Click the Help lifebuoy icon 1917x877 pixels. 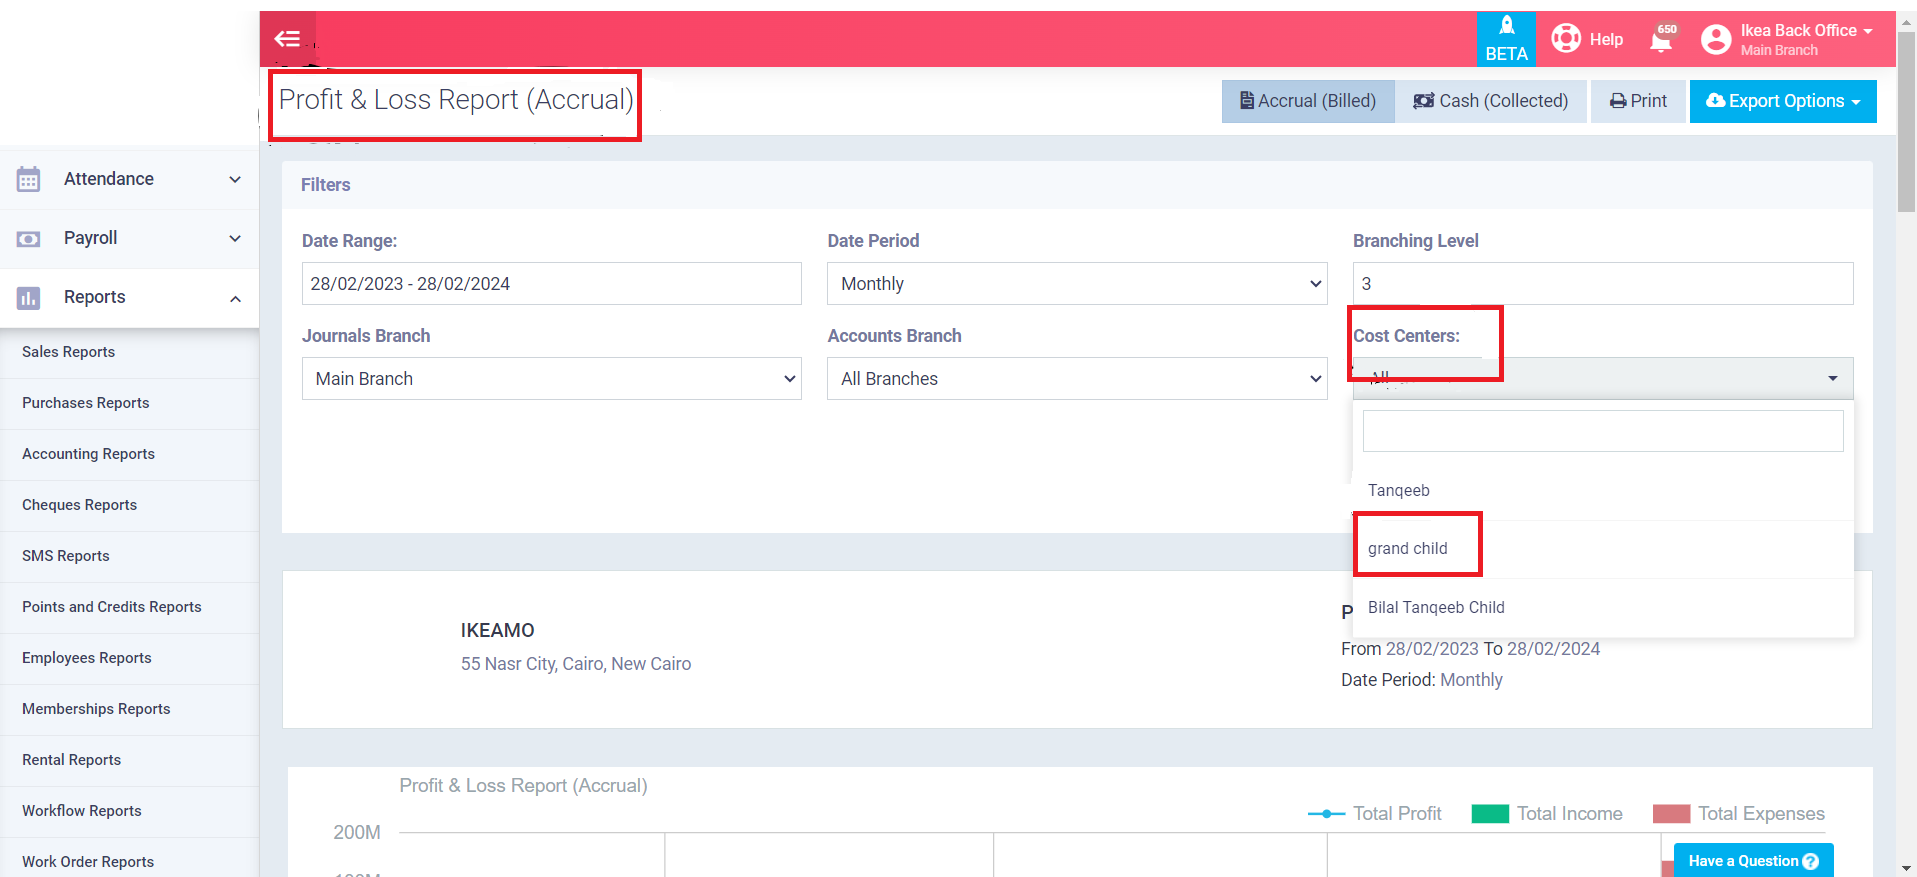1565,39
